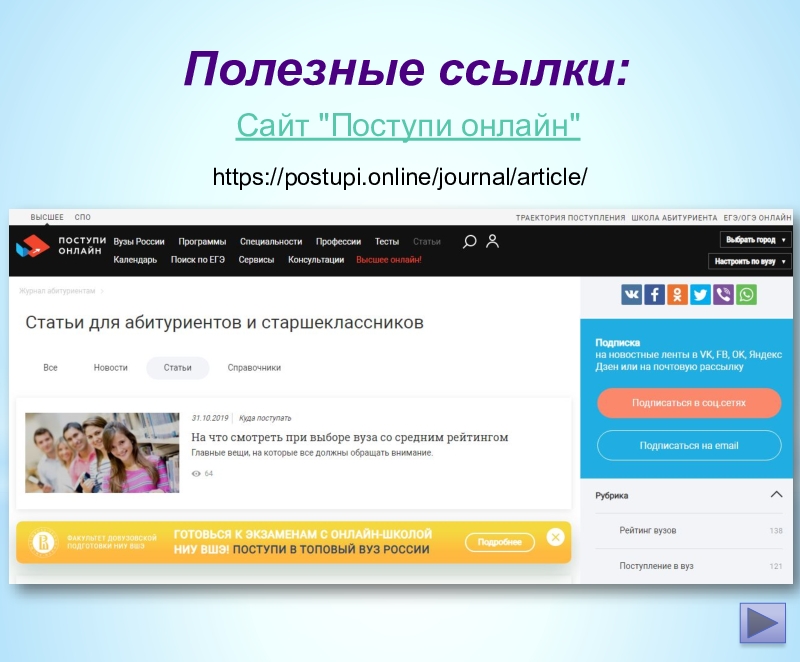Click Подробнее button in banner

point(499,542)
